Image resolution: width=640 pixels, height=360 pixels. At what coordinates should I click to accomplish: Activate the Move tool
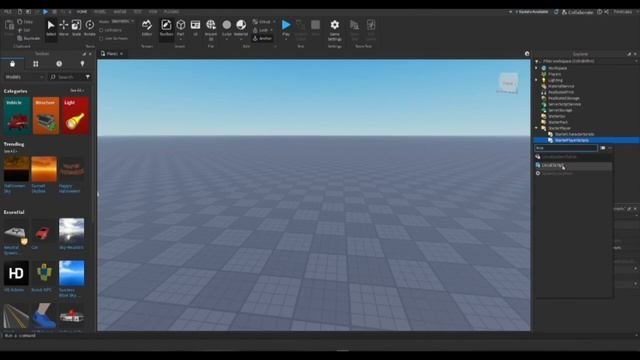tap(64, 29)
